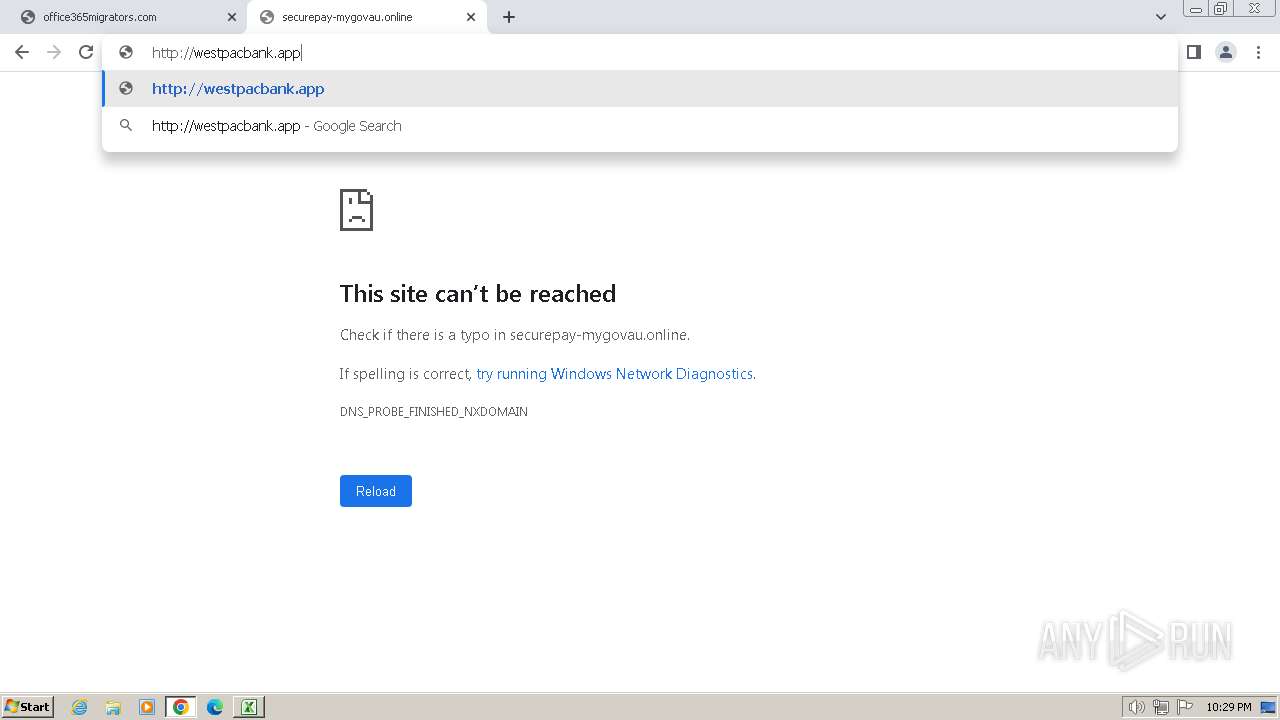Image resolution: width=1280 pixels, height=720 pixels.
Task: Click Show desktop icon beside clock
Action: pyautogui.click(x=1268, y=707)
